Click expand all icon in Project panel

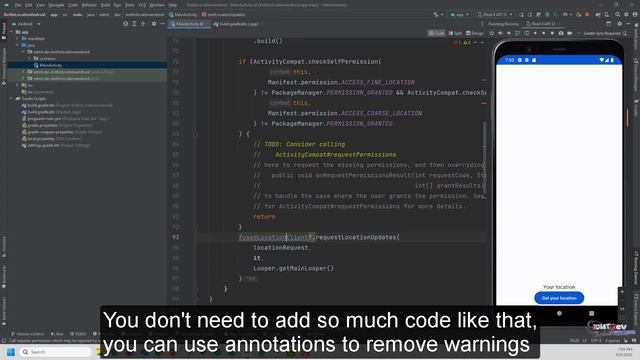point(134,24)
